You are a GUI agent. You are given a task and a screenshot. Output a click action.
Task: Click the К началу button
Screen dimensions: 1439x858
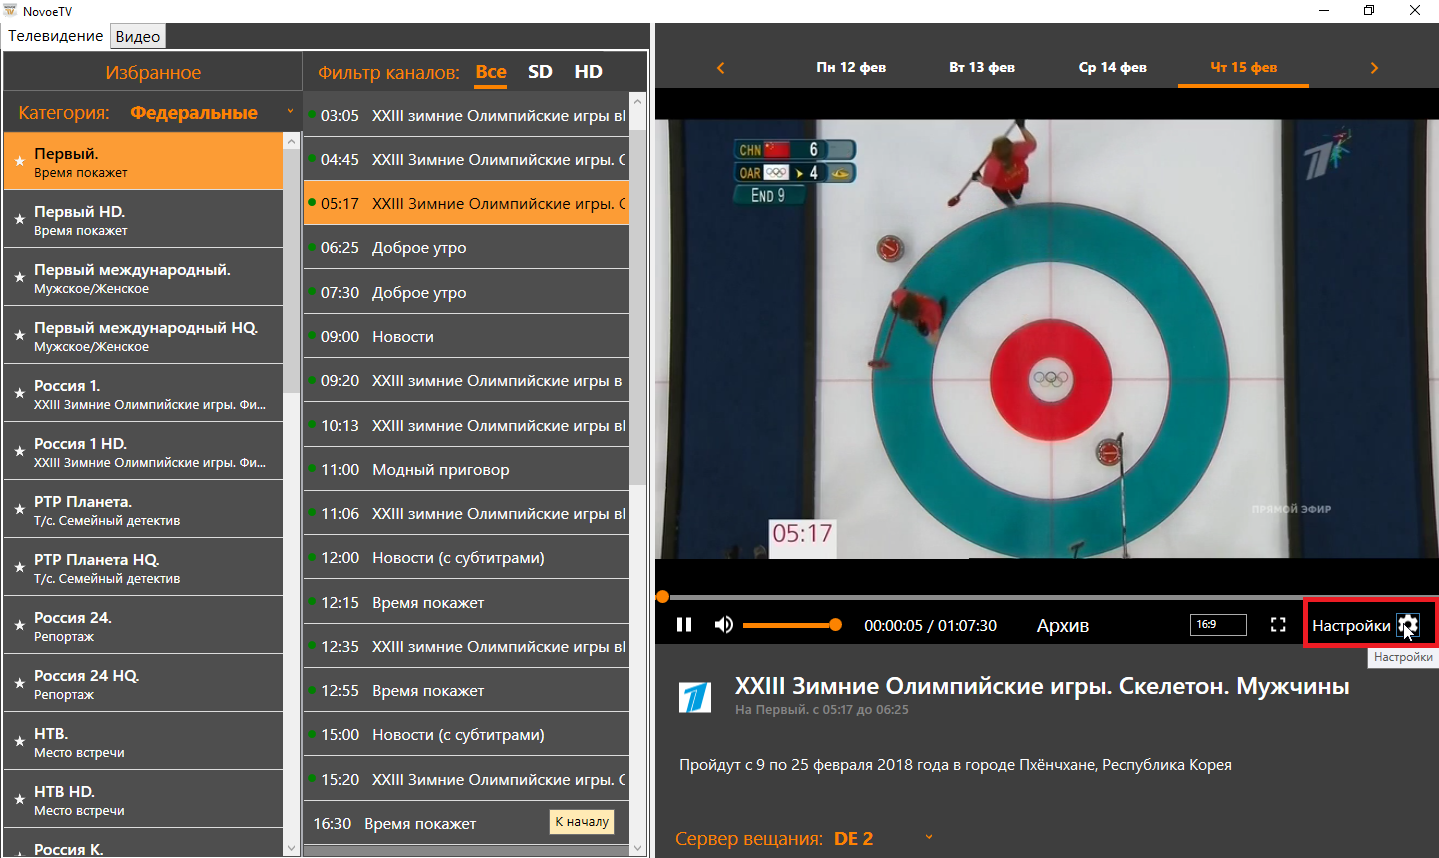click(x=582, y=821)
